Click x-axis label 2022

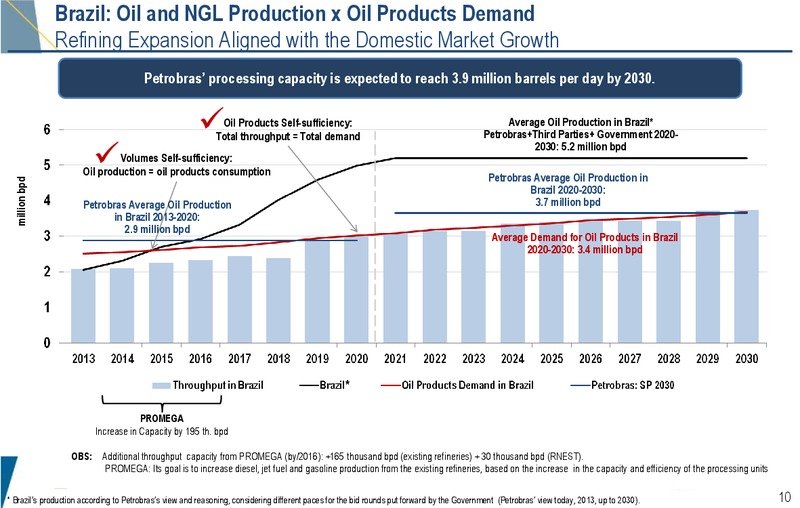(x=435, y=359)
